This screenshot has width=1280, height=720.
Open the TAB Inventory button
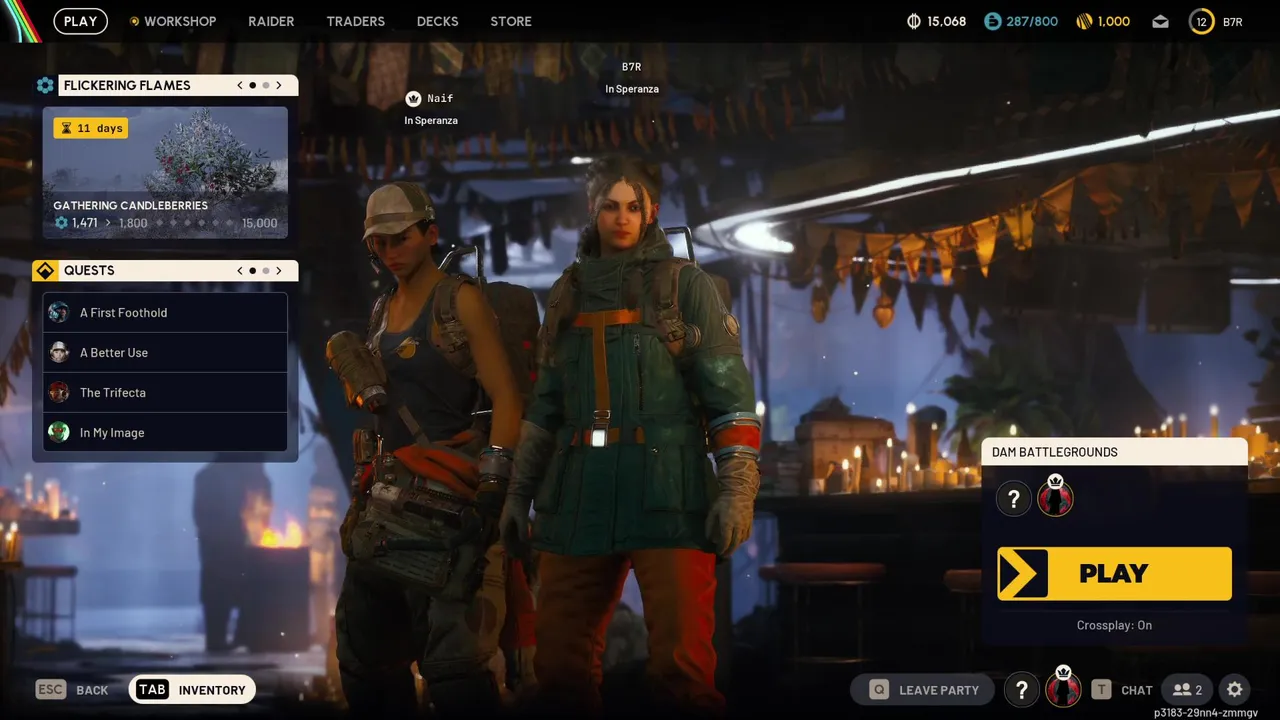[x=193, y=690]
